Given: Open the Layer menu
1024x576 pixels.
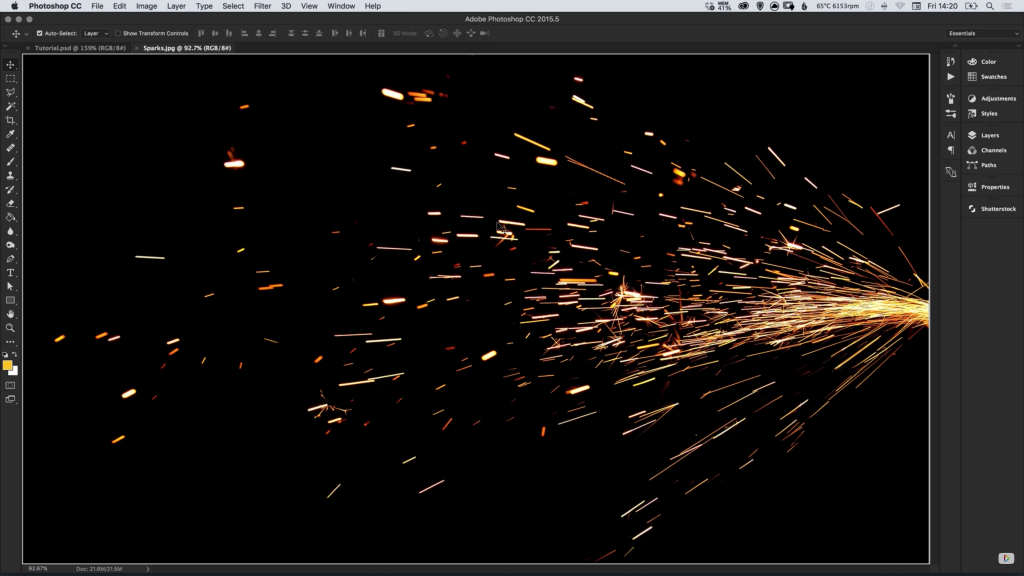Looking at the screenshot, I should tap(176, 6).
